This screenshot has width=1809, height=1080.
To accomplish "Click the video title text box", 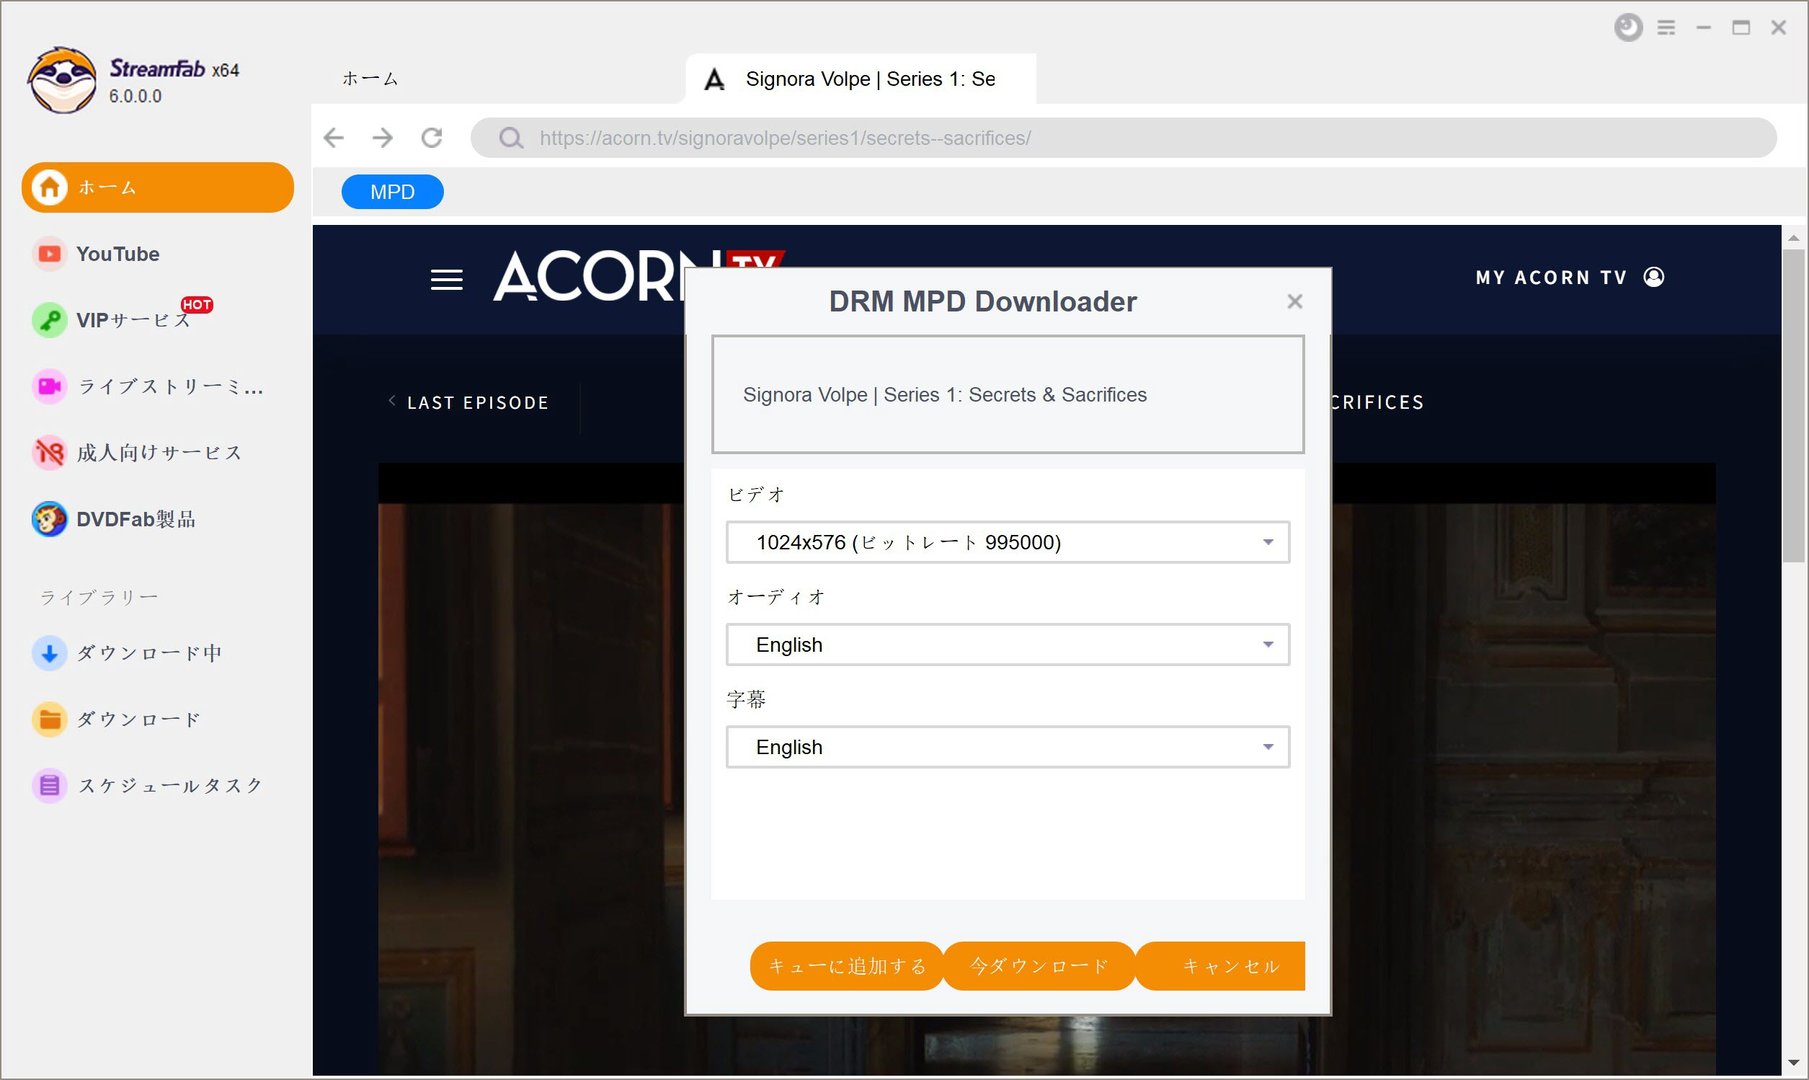I will point(1008,394).
